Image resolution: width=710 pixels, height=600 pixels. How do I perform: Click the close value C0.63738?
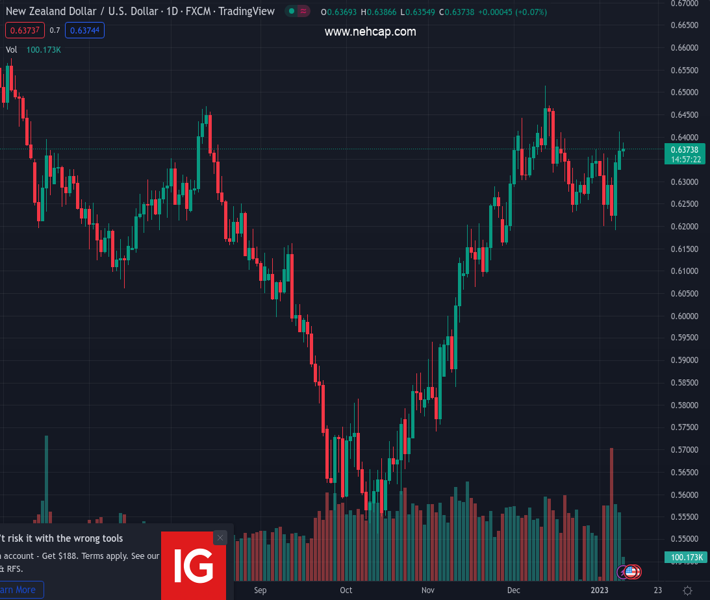click(456, 12)
